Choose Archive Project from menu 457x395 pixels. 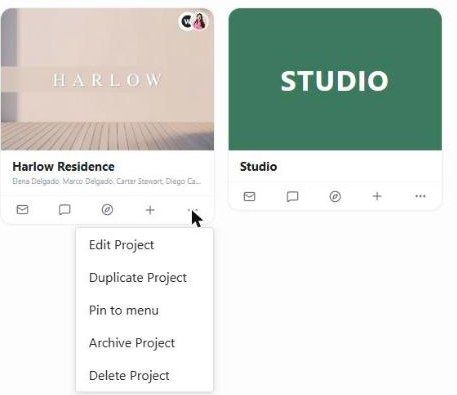point(144,343)
